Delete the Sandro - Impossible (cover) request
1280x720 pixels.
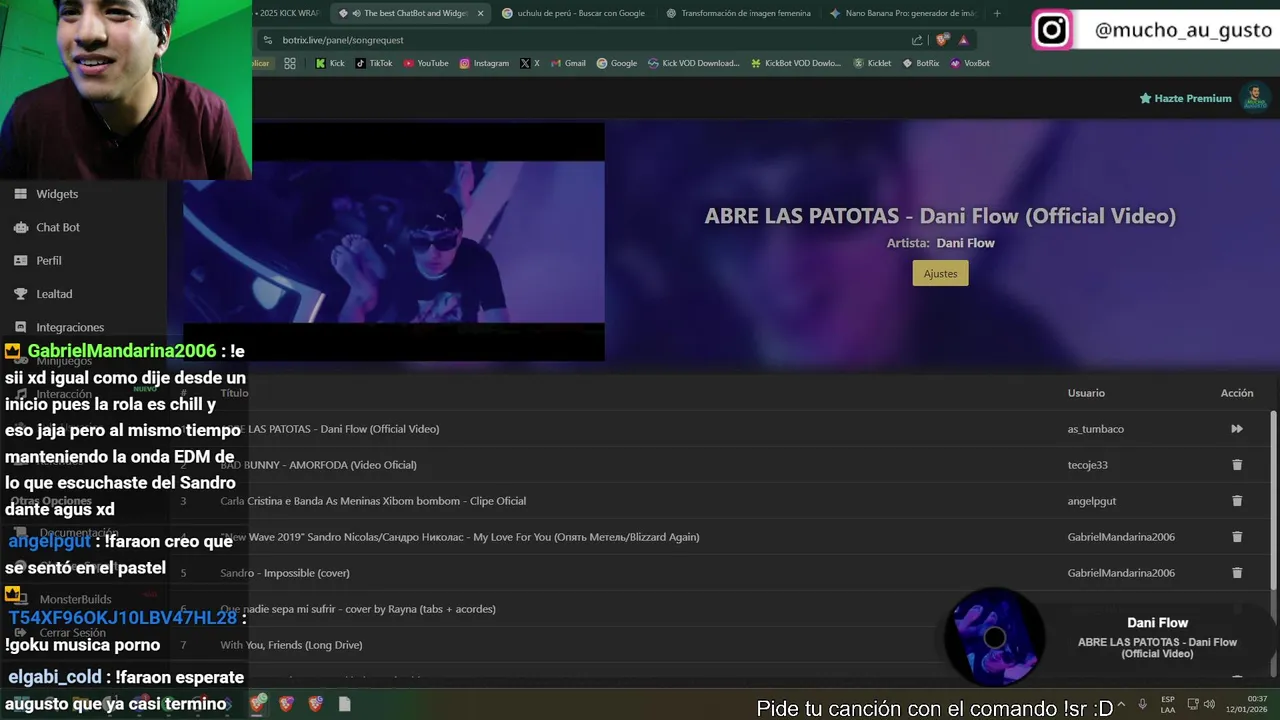[x=1237, y=573]
